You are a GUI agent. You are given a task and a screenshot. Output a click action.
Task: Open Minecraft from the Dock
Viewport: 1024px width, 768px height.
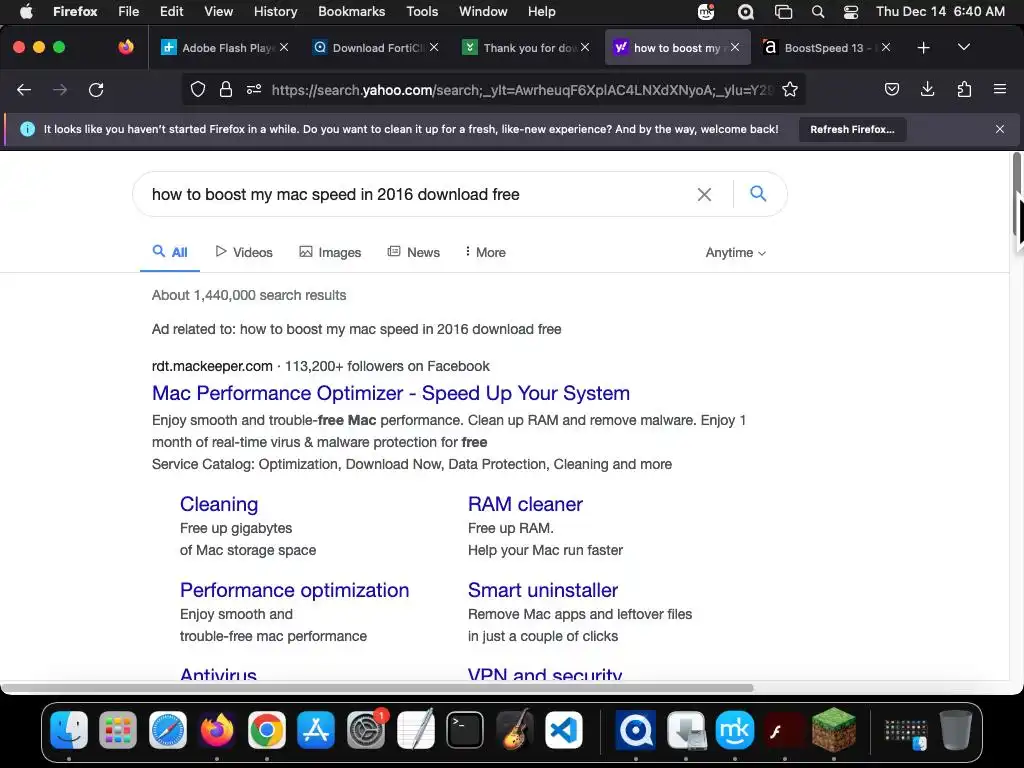point(834,729)
